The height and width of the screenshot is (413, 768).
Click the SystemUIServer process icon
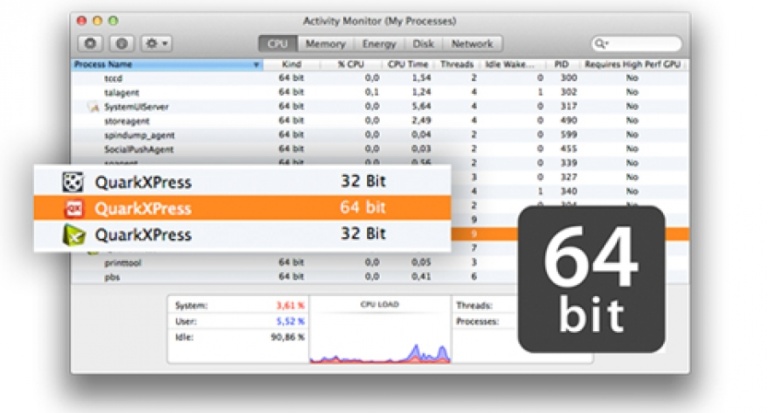94,106
